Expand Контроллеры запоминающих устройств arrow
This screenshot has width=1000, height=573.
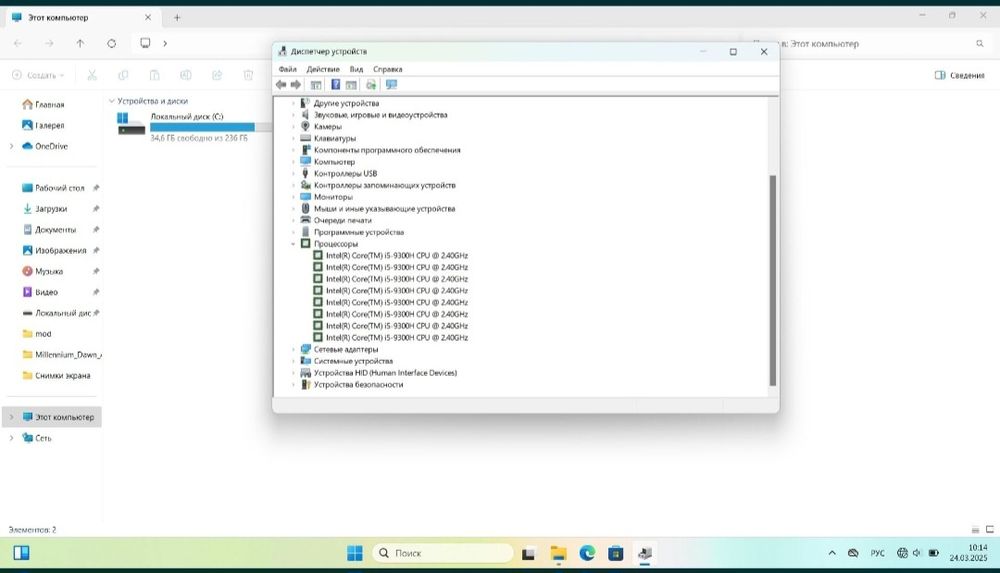pos(293,185)
